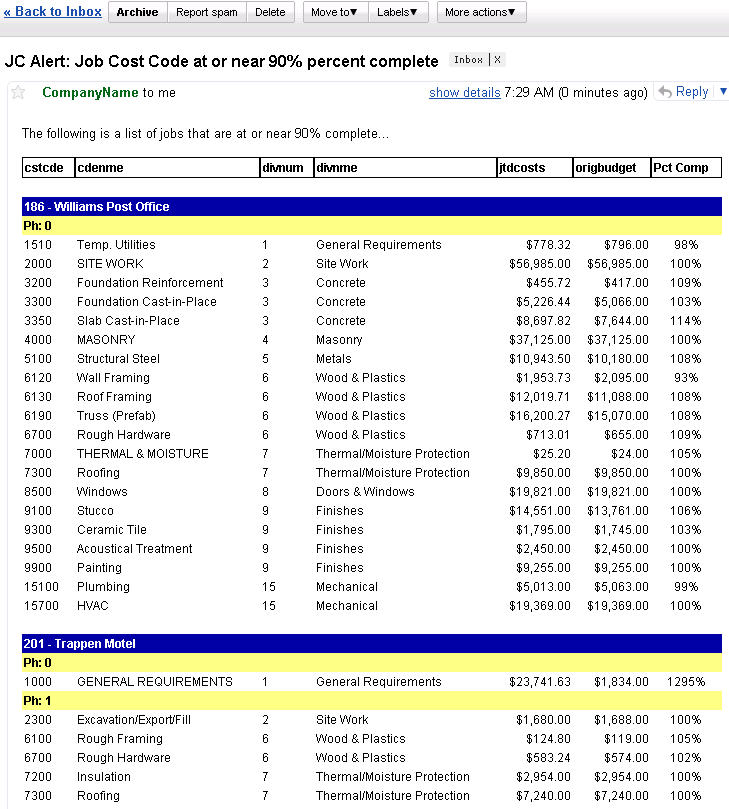This screenshot has width=729, height=809.
Task: Expand the Move to dropdown
Action: click(336, 12)
